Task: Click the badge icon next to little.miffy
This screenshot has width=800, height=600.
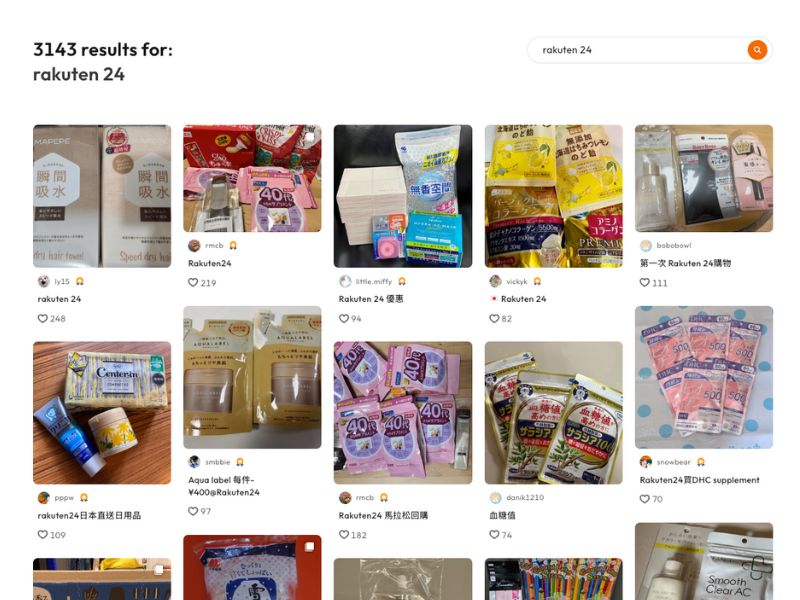Action: click(x=402, y=281)
